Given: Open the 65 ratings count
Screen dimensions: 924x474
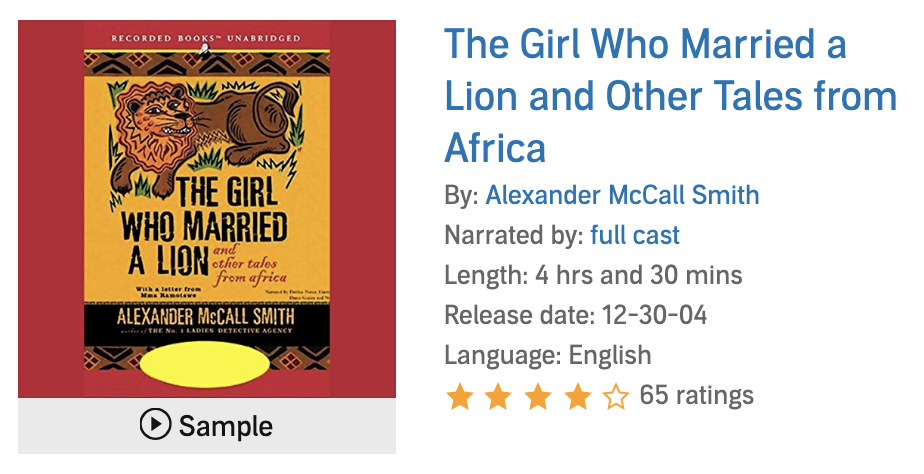Looking at the screenshot, I should click(x=696, y=395).
